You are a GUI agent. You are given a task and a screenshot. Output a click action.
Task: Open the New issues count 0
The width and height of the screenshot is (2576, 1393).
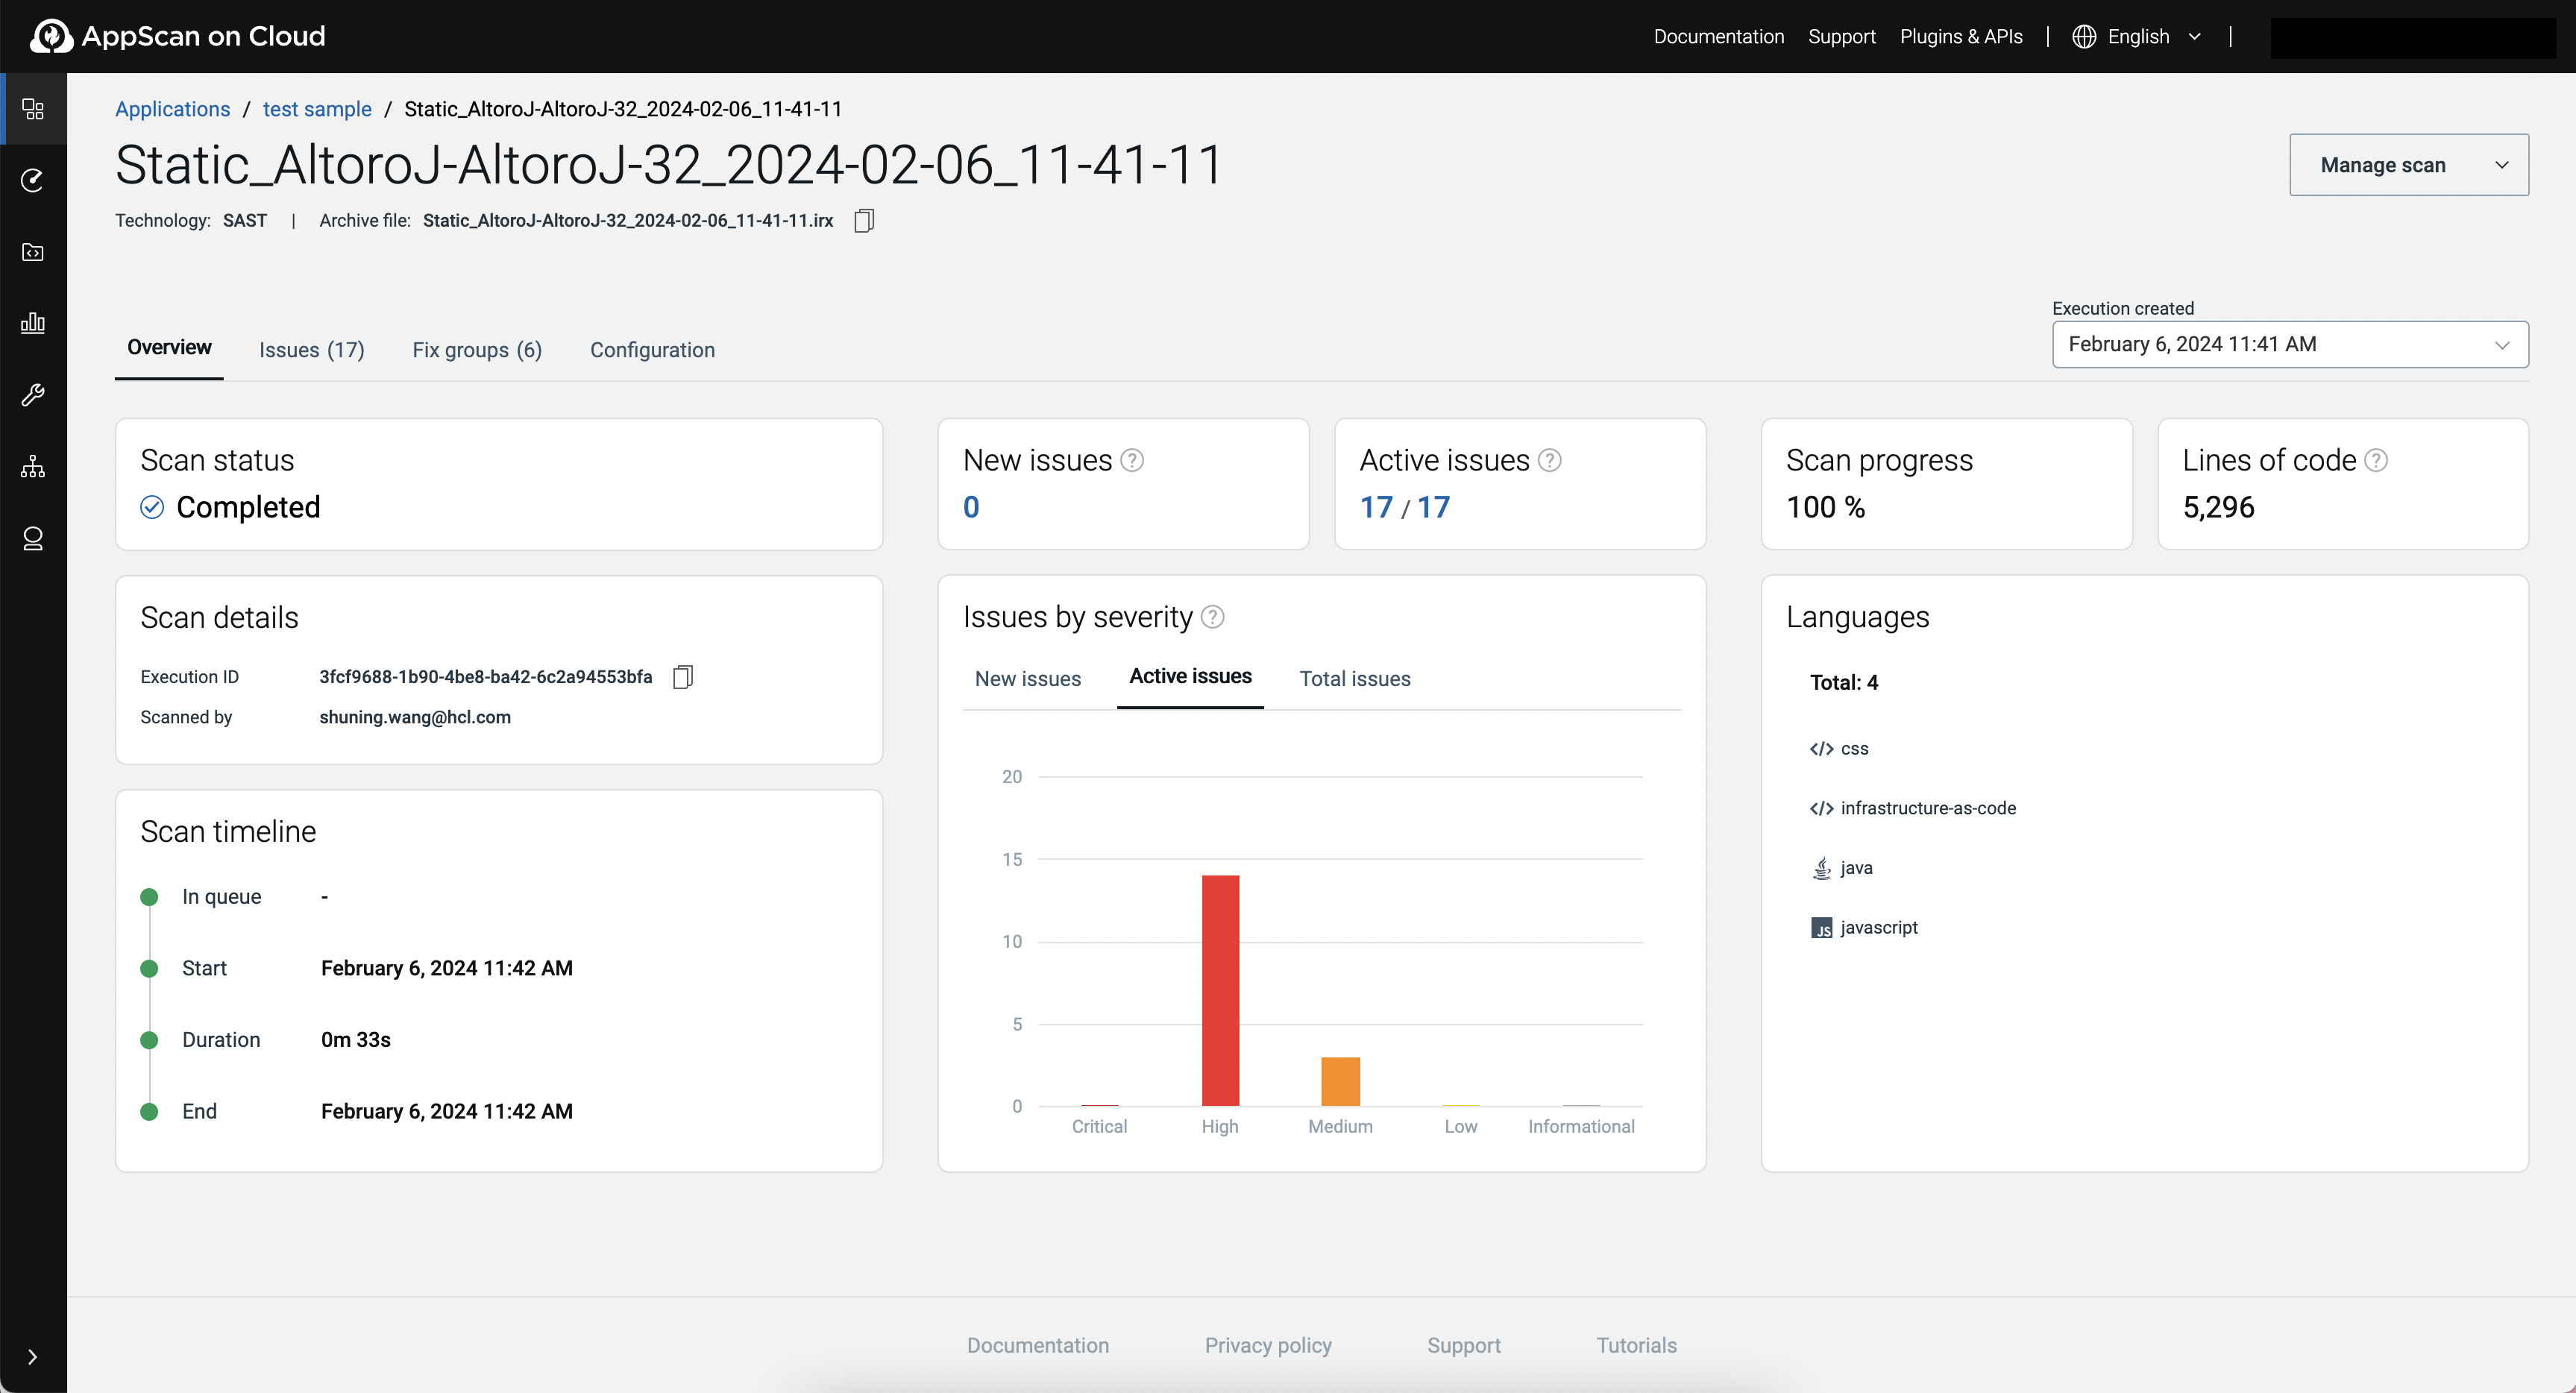point(971,507)
